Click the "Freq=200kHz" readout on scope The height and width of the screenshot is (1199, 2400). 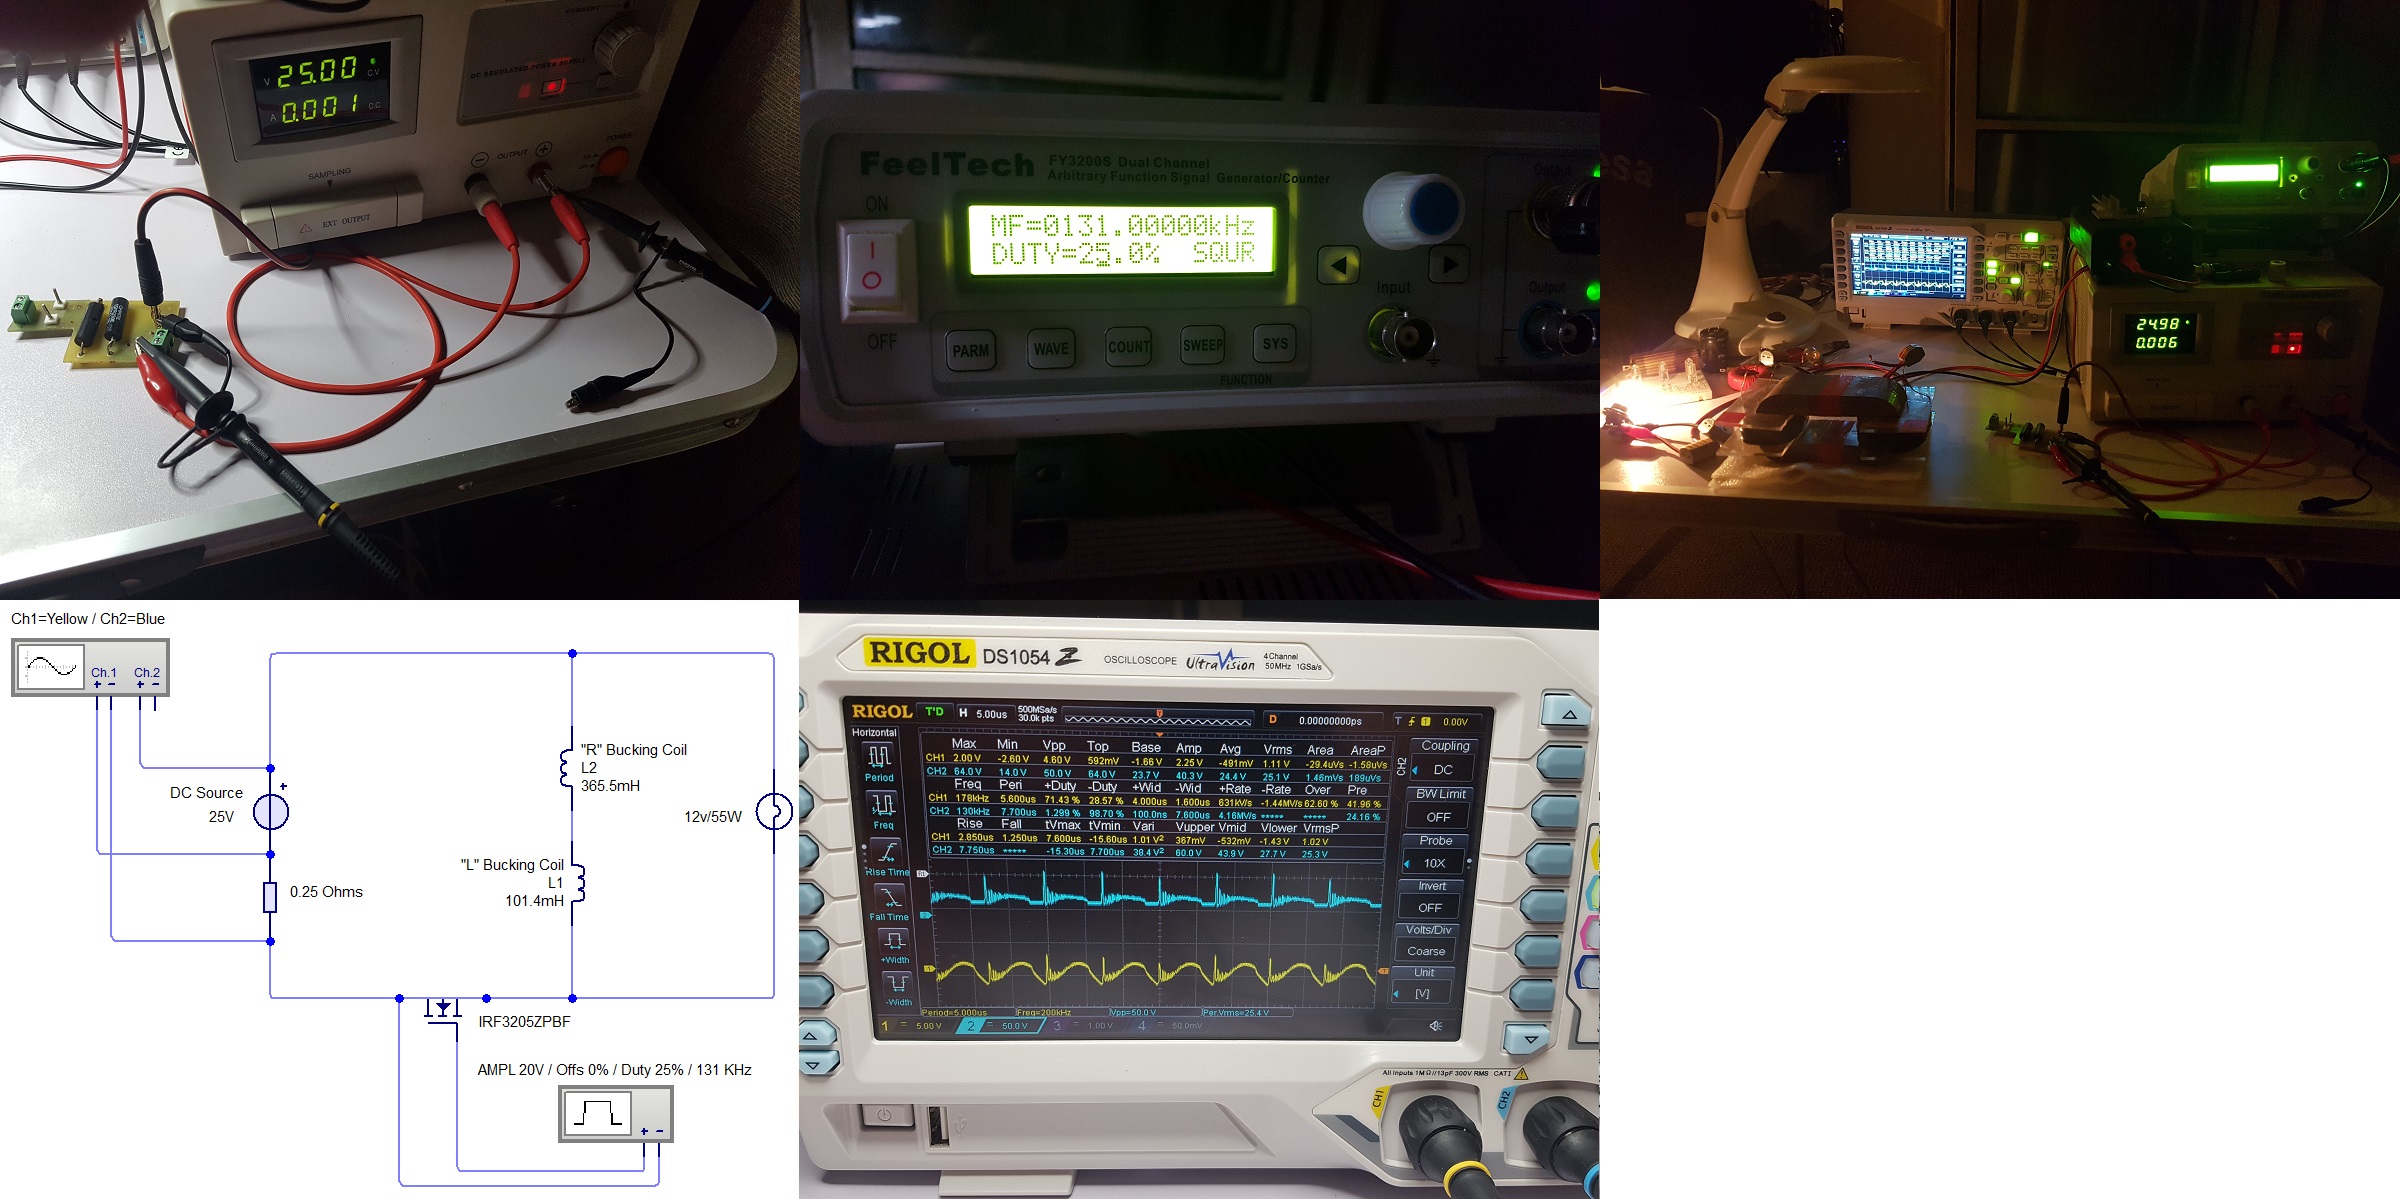tap(1044, 1013)
